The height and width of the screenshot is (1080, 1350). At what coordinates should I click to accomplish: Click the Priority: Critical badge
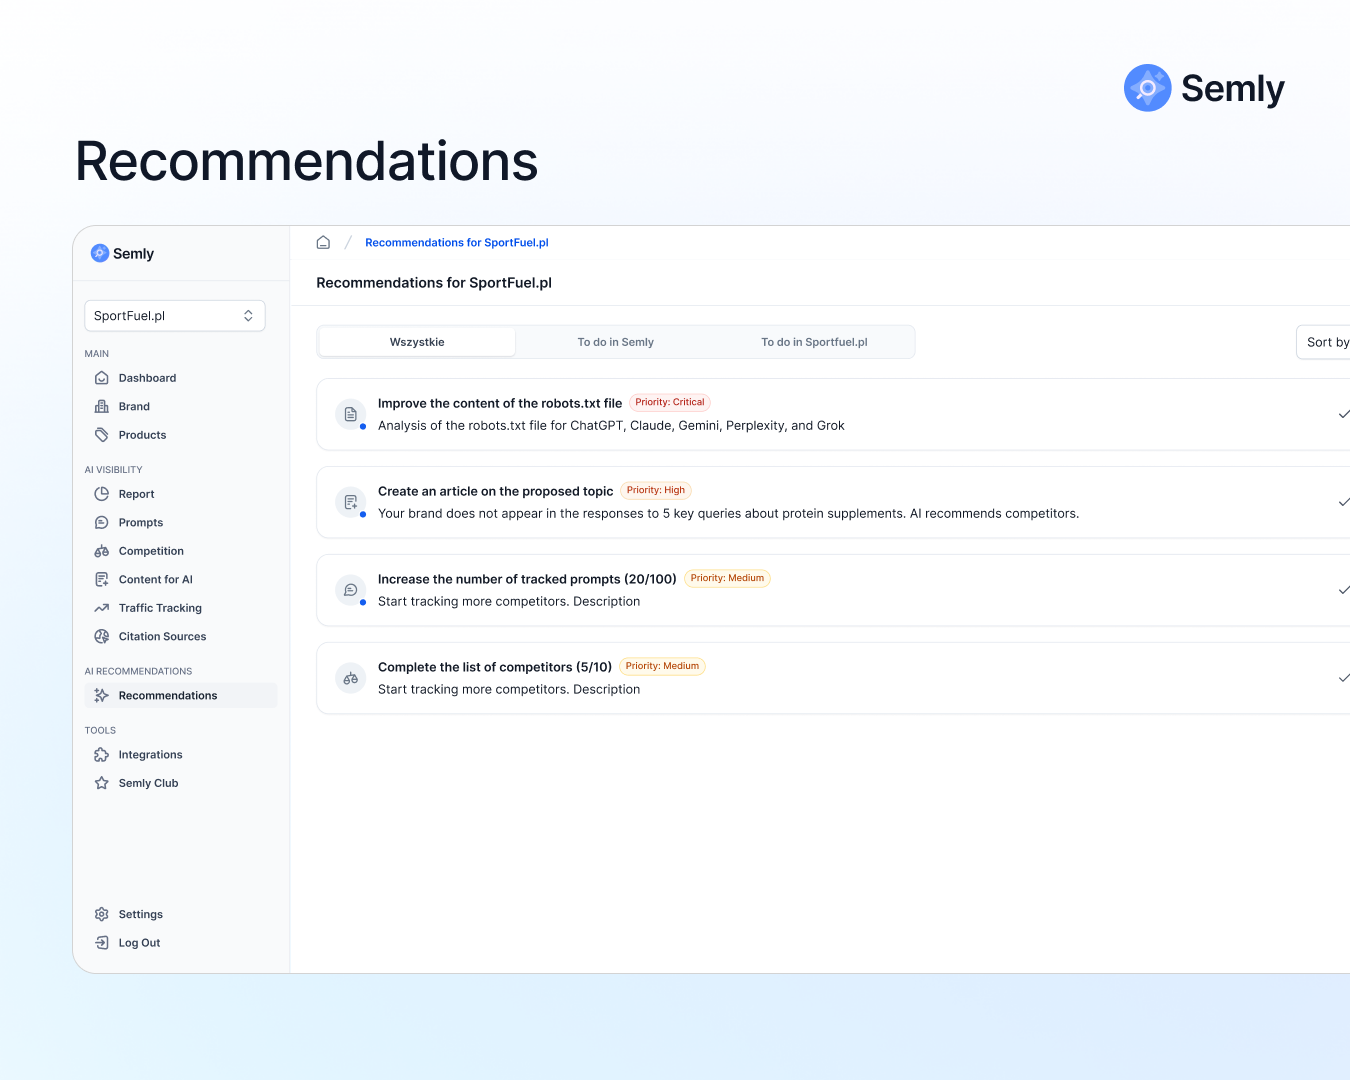[x=669, y=403]
